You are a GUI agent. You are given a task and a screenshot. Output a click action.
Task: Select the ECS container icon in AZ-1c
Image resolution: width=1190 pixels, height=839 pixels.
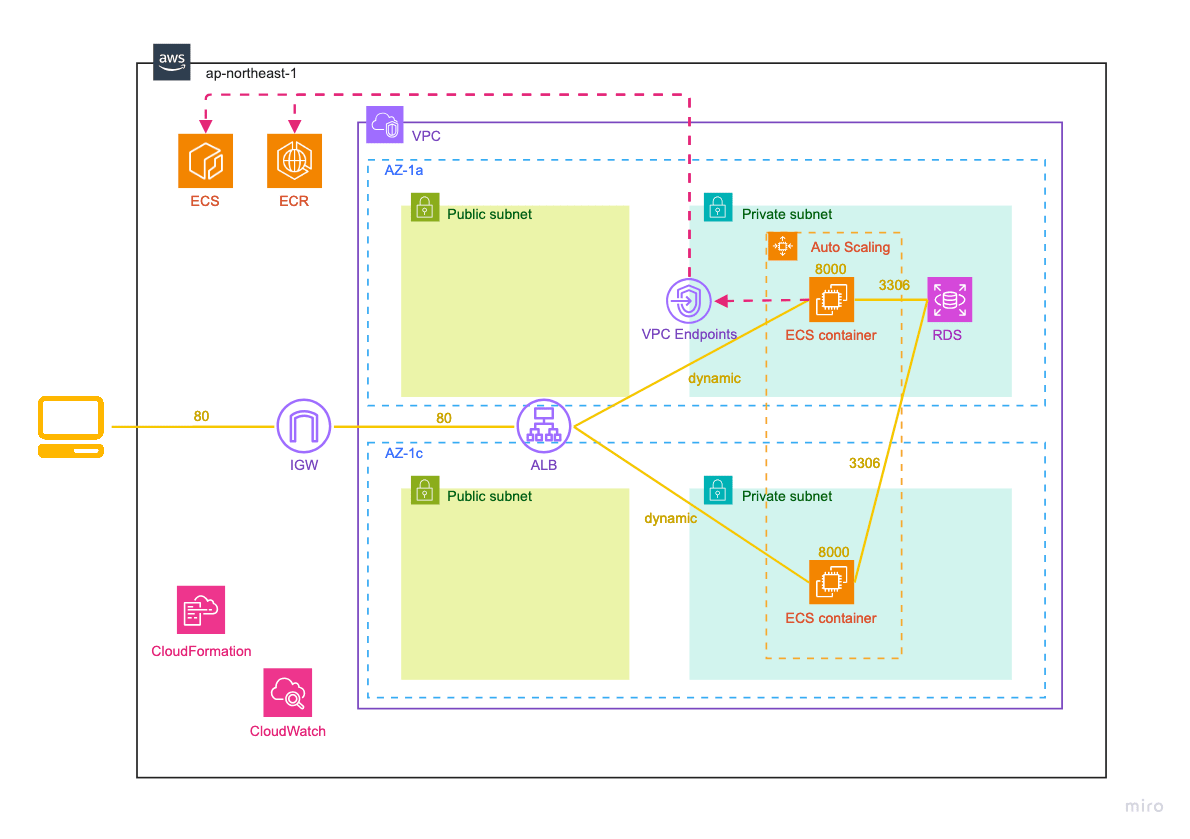831,582
